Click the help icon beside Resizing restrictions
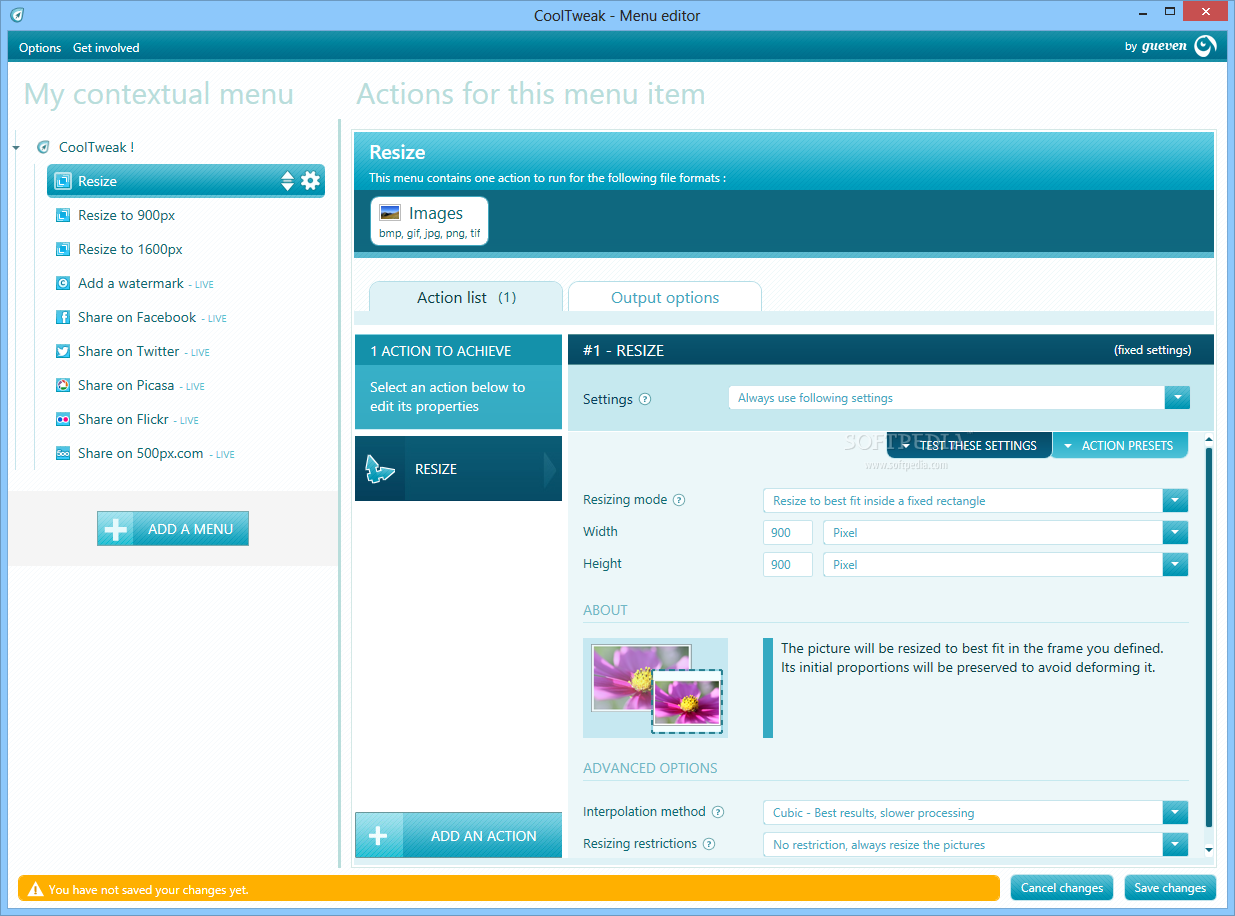 [709, 844]
